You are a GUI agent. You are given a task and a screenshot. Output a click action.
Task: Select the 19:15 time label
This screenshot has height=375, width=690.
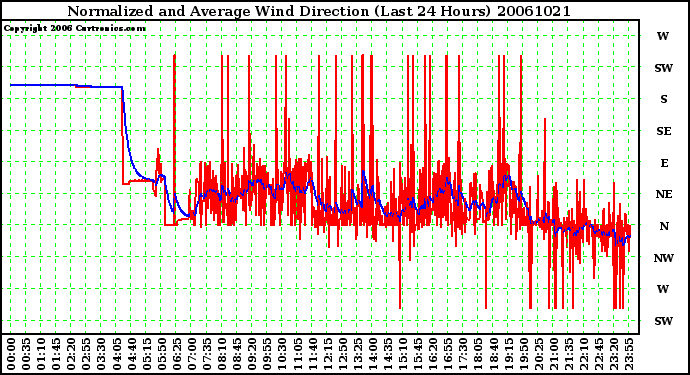pos(508,354)
